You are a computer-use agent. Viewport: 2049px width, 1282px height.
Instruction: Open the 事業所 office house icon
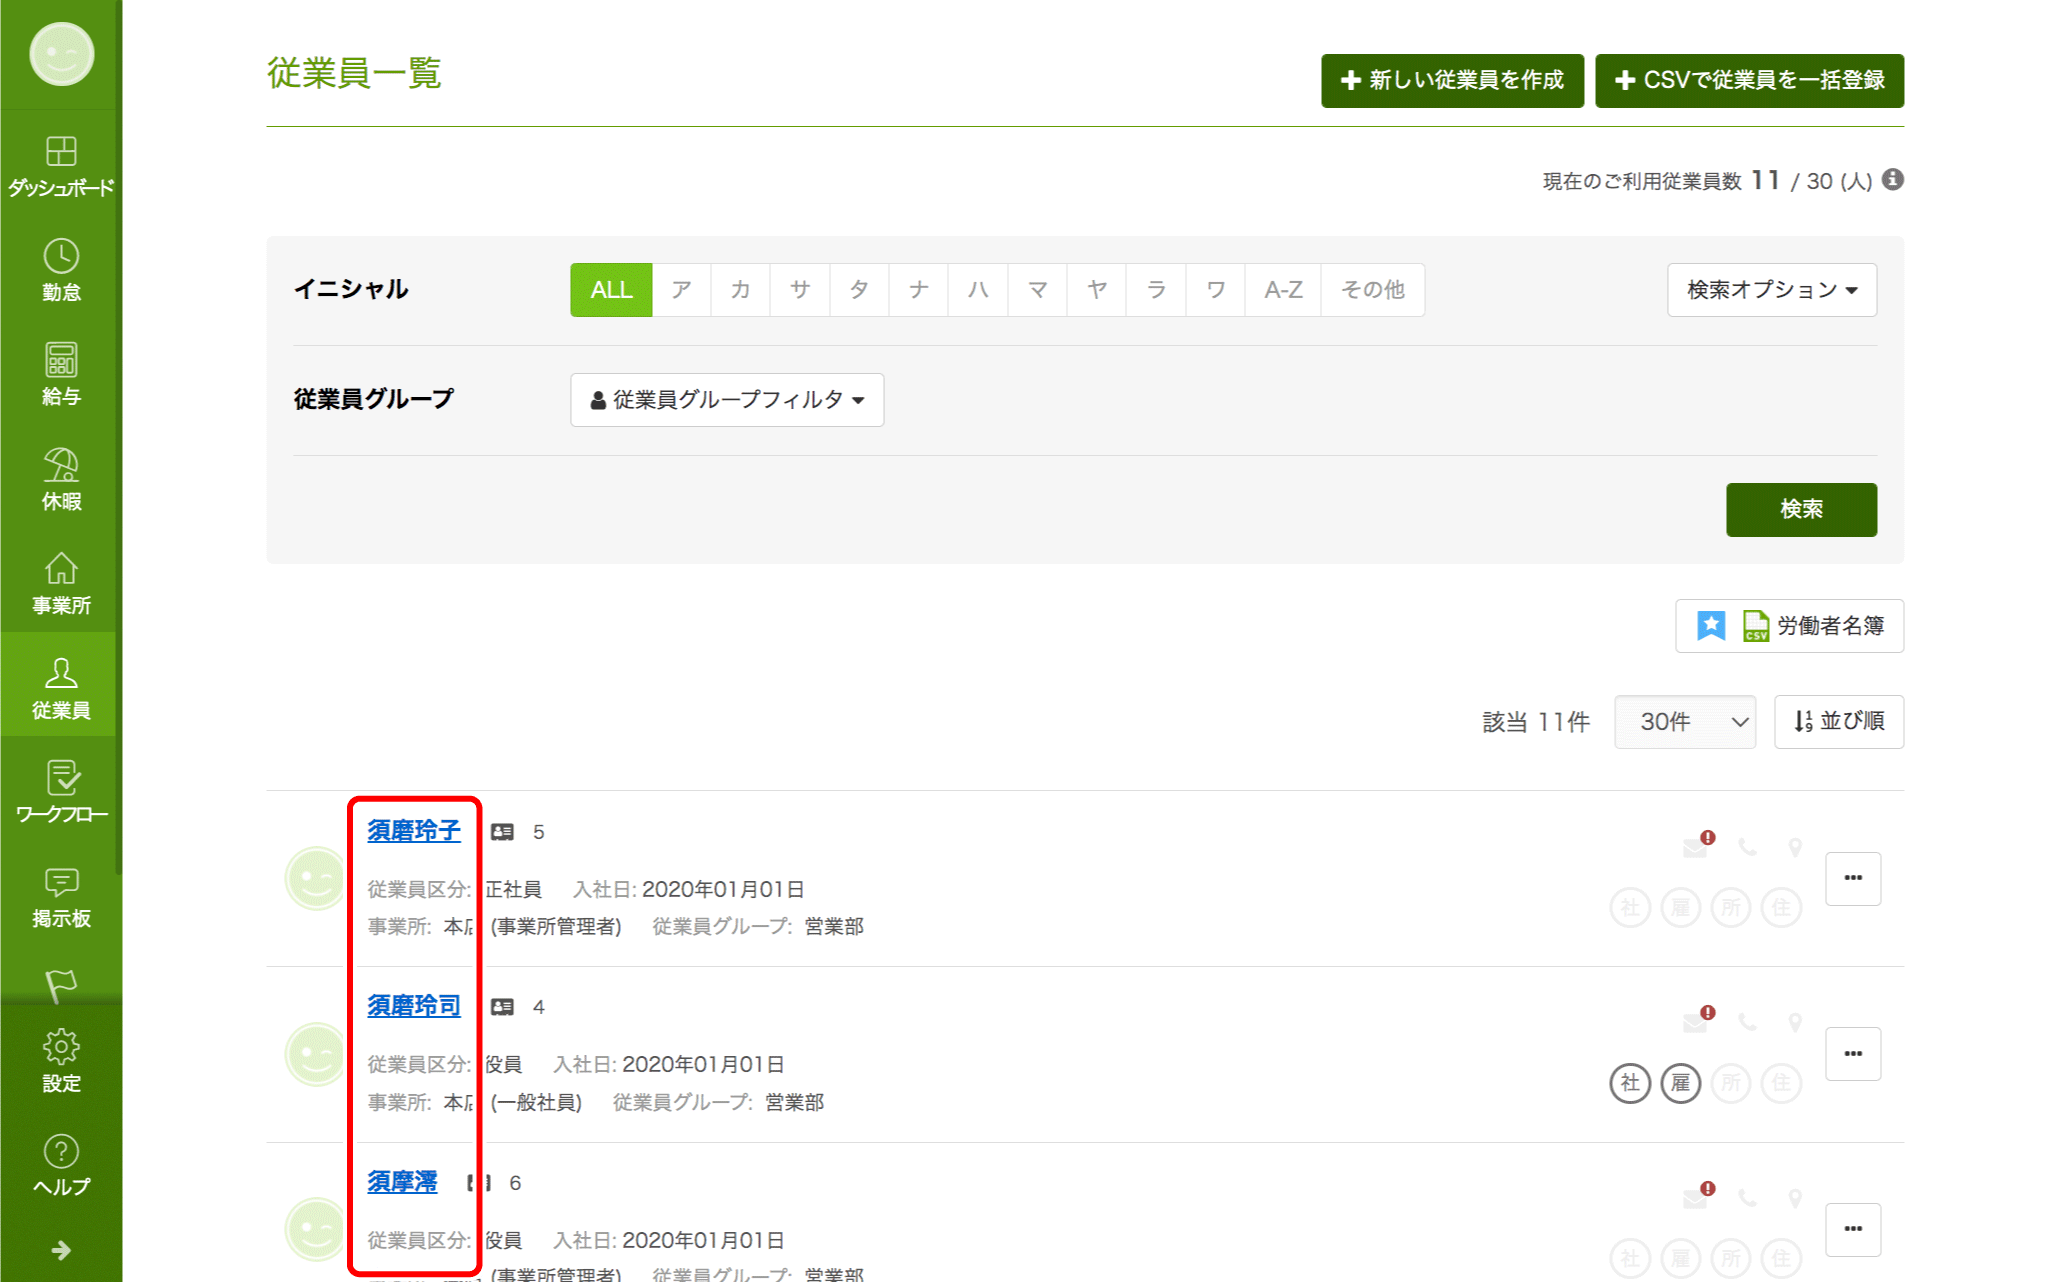pyautogui.click(x=61, y=582)
